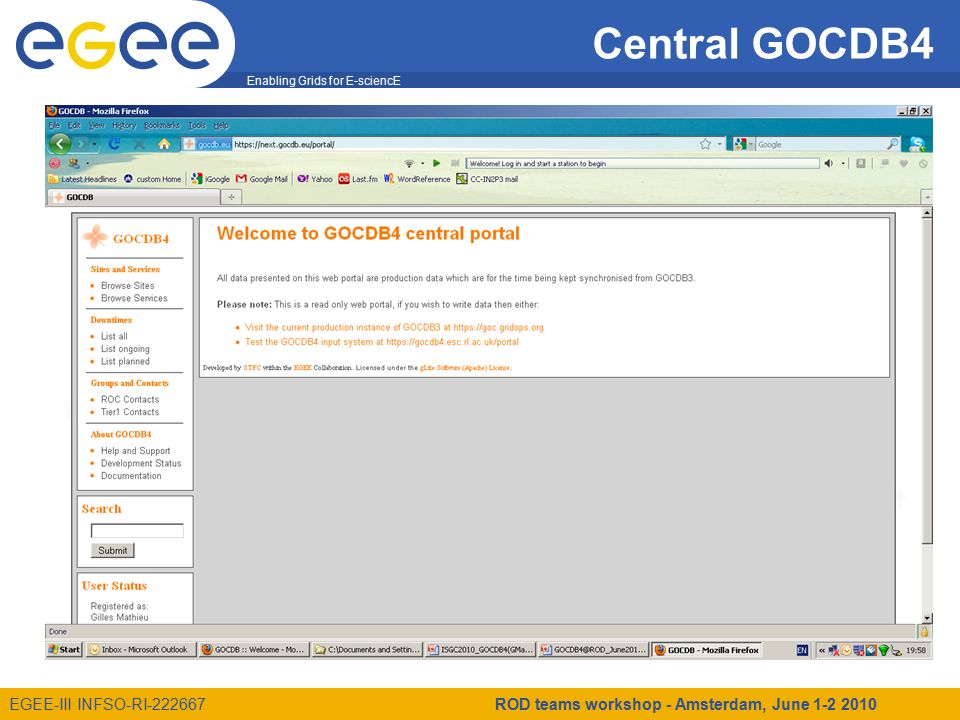Image resolution: width=960 pixels, height=720 pixels.
Task: Expand the volume options dropdown arrow
Action: click(843, 163)
